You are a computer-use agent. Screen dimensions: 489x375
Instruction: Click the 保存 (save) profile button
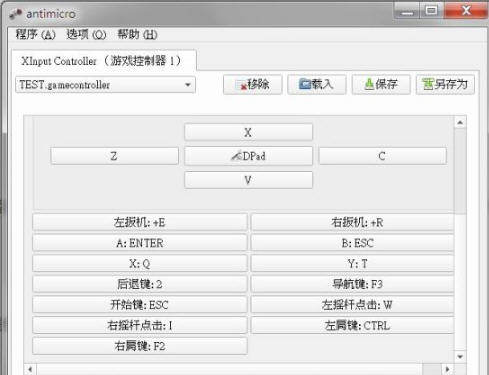tap(381, 84)
